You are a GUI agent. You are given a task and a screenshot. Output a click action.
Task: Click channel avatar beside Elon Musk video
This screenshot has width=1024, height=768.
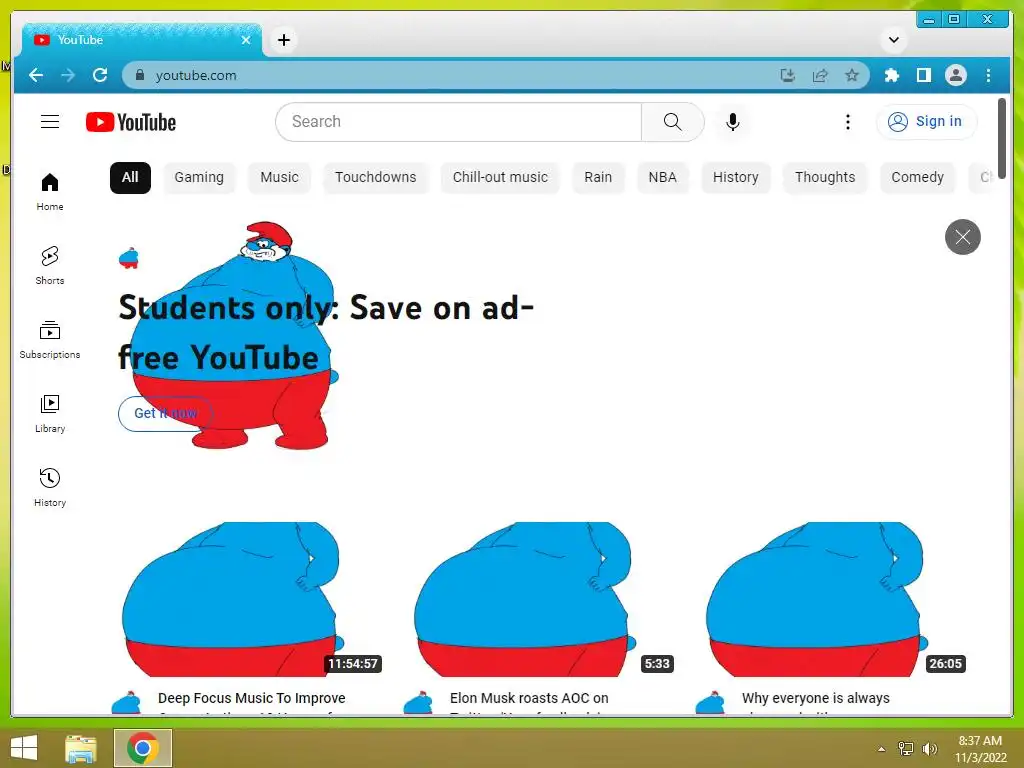[x=419, y=703]
